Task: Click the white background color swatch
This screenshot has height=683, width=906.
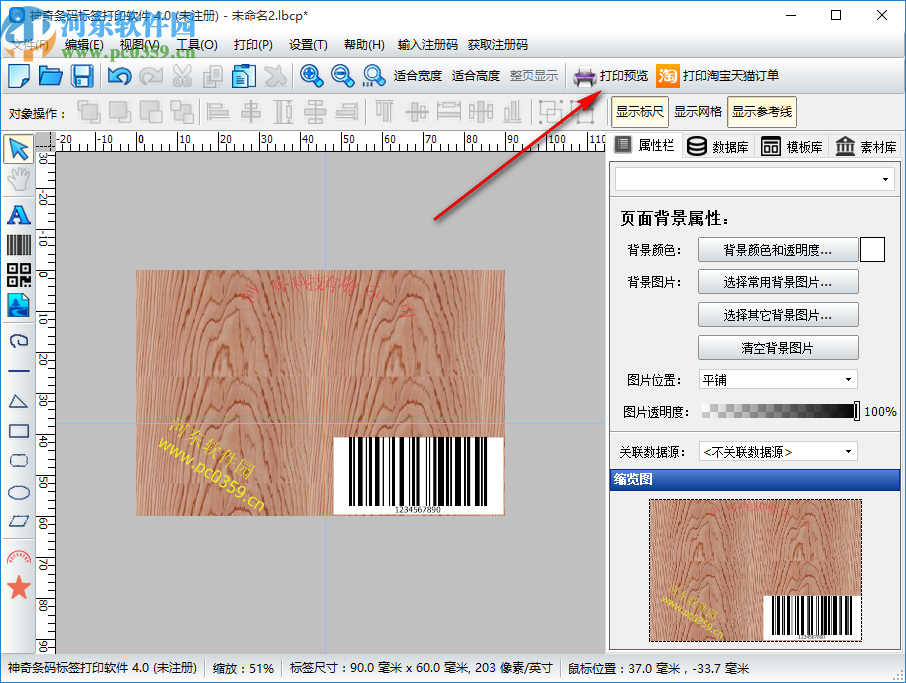Action: [x=872, y=250]
